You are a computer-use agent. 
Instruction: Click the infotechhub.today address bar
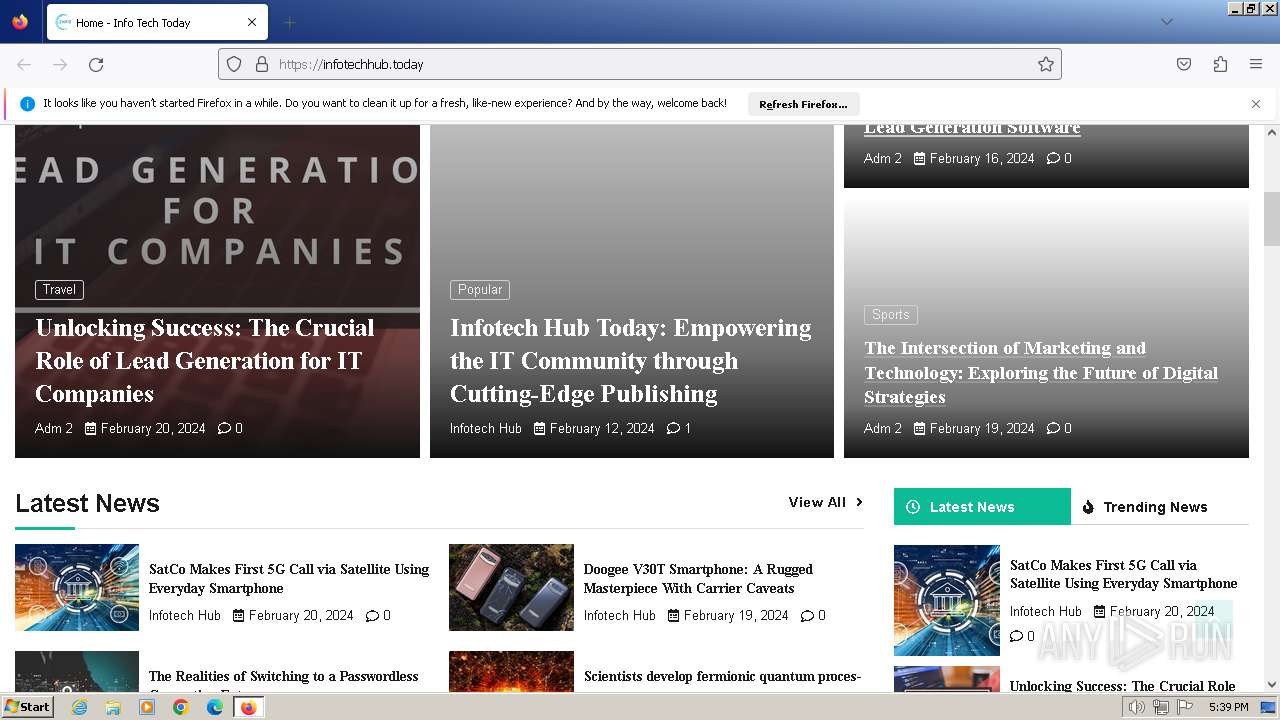click(640, 64)
